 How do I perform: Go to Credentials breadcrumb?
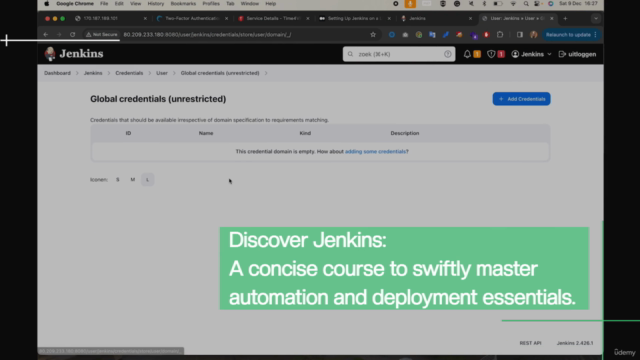tap(129, 73)
